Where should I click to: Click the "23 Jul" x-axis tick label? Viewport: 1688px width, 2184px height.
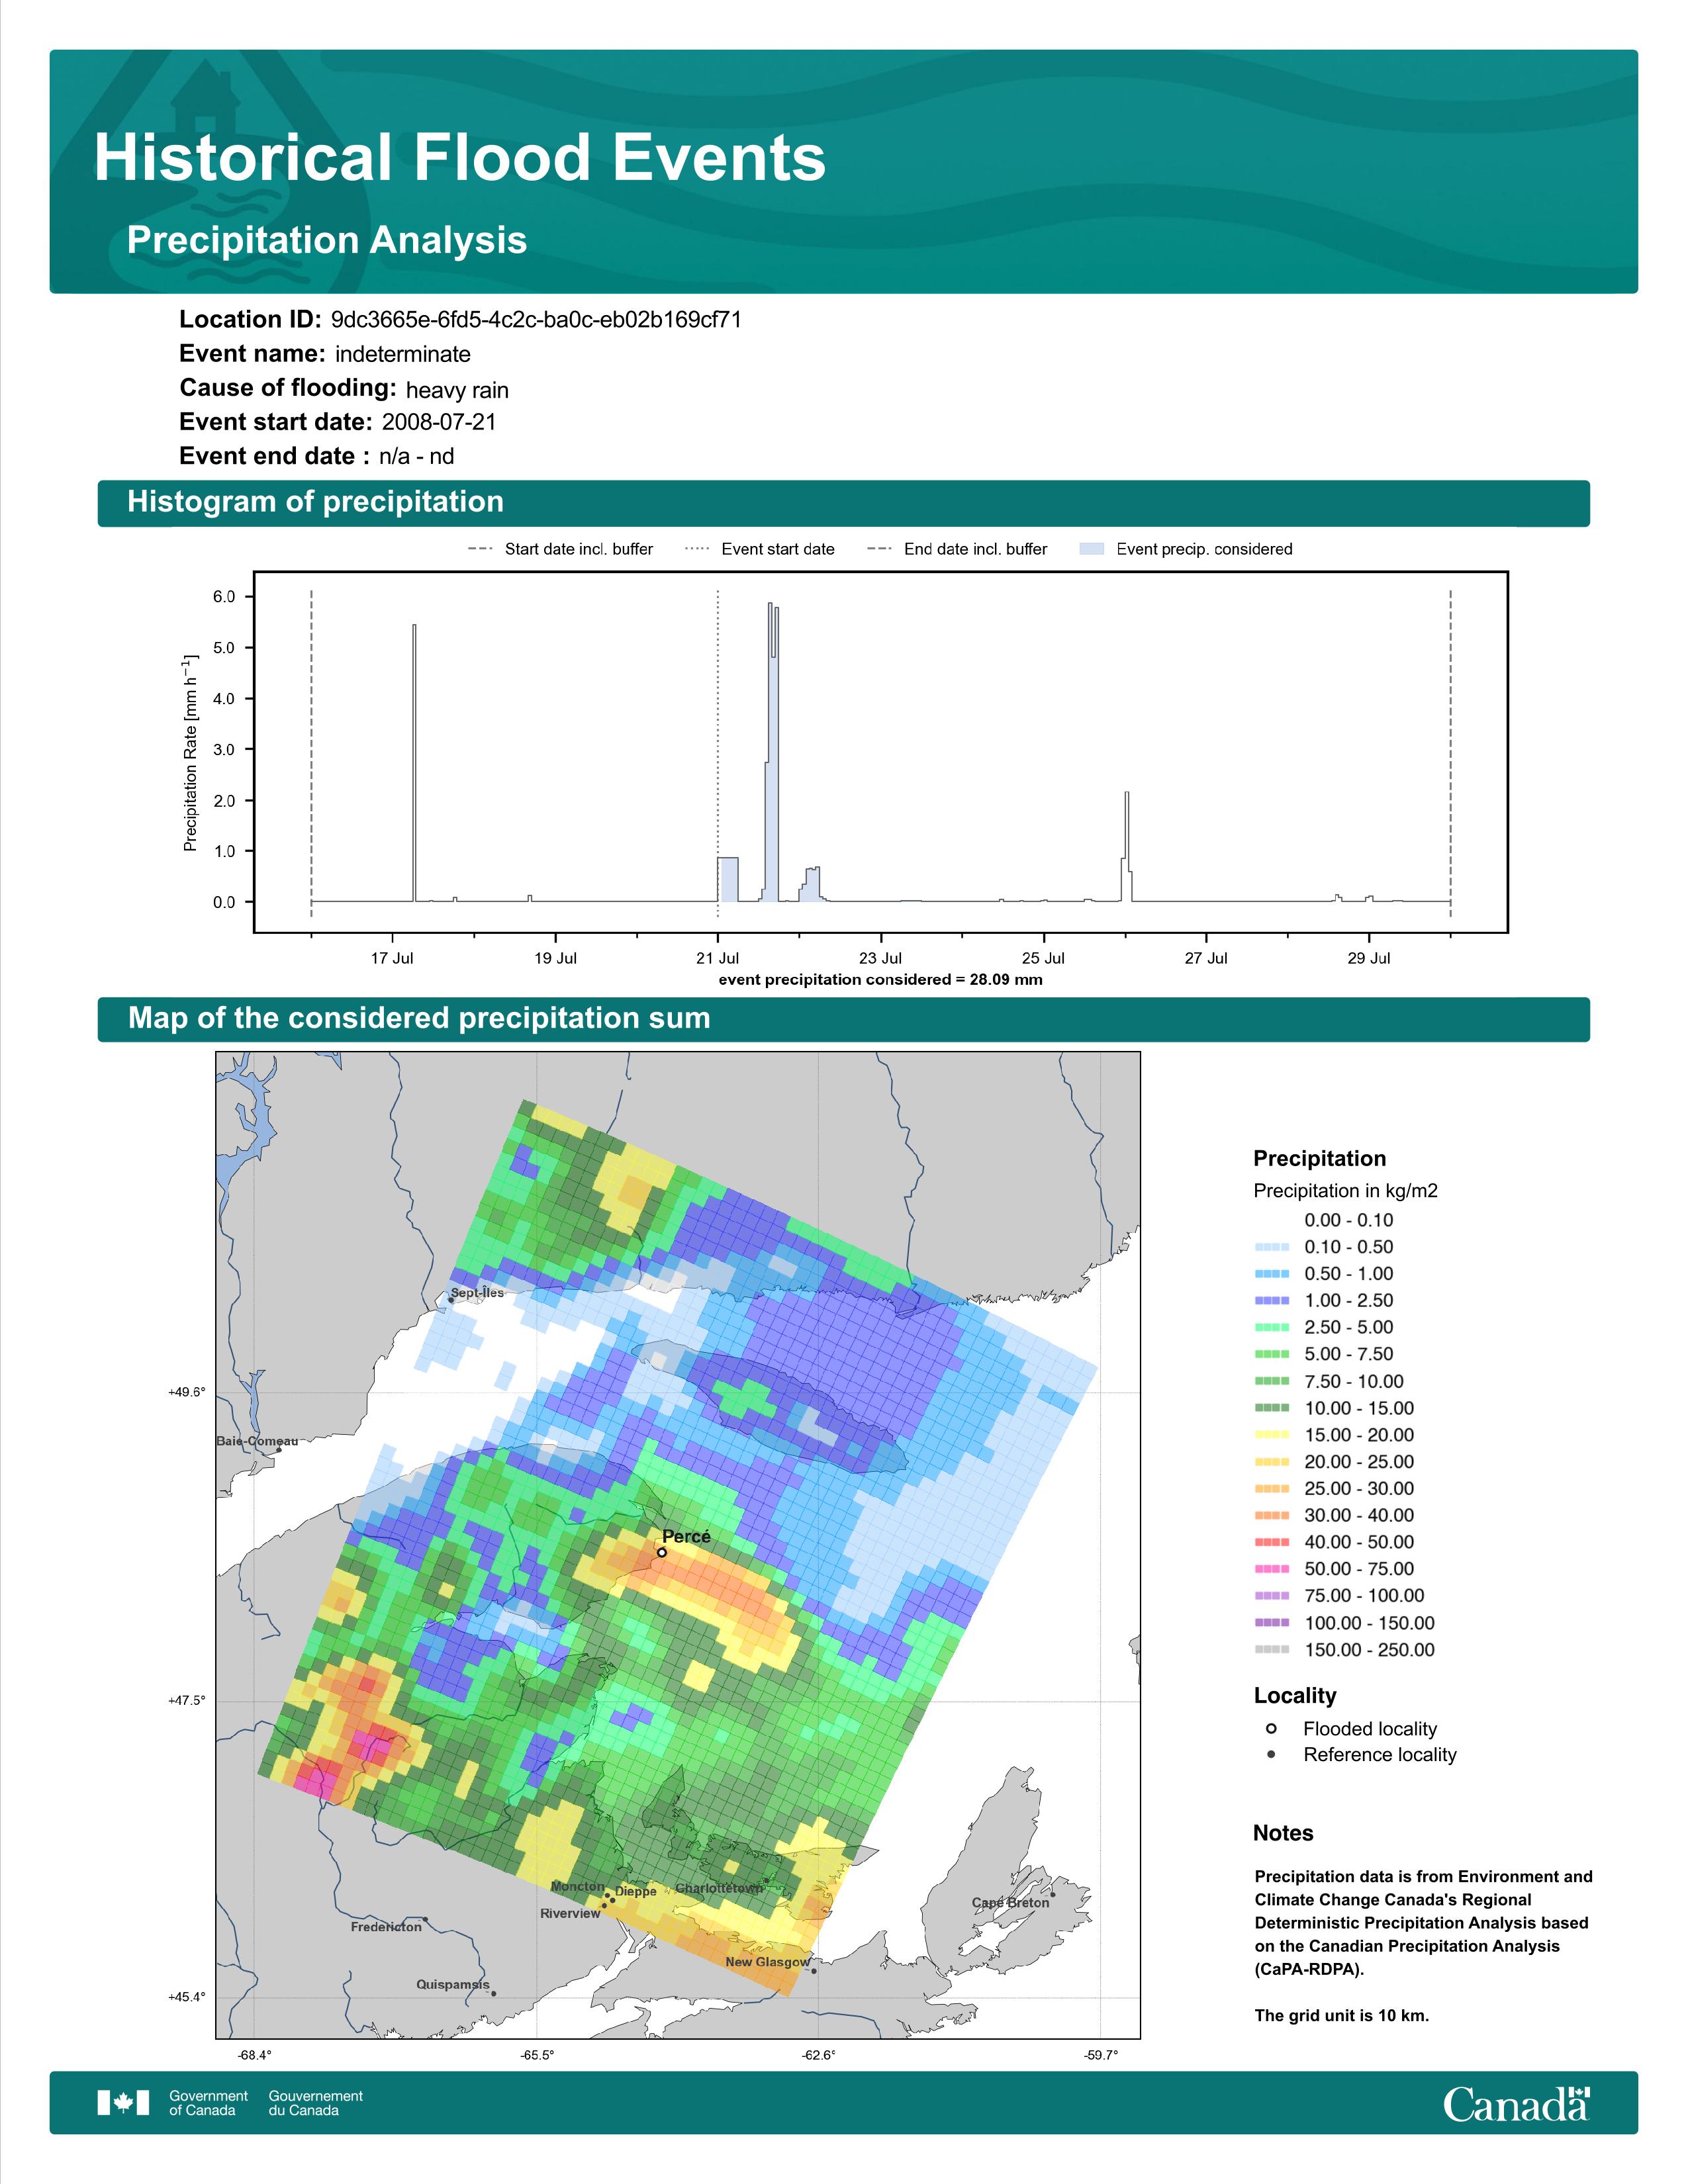(880, 958)
